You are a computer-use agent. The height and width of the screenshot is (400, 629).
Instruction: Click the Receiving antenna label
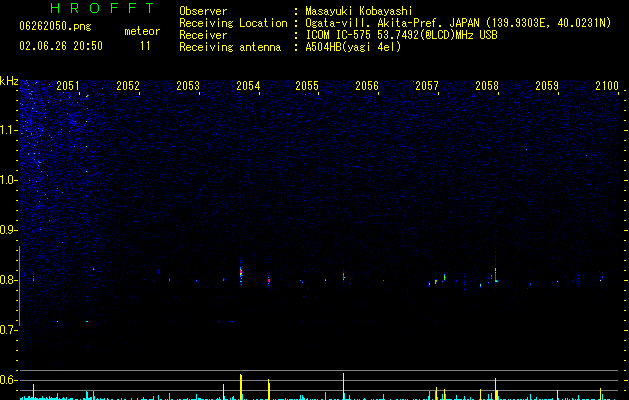[x=230, y=47]
